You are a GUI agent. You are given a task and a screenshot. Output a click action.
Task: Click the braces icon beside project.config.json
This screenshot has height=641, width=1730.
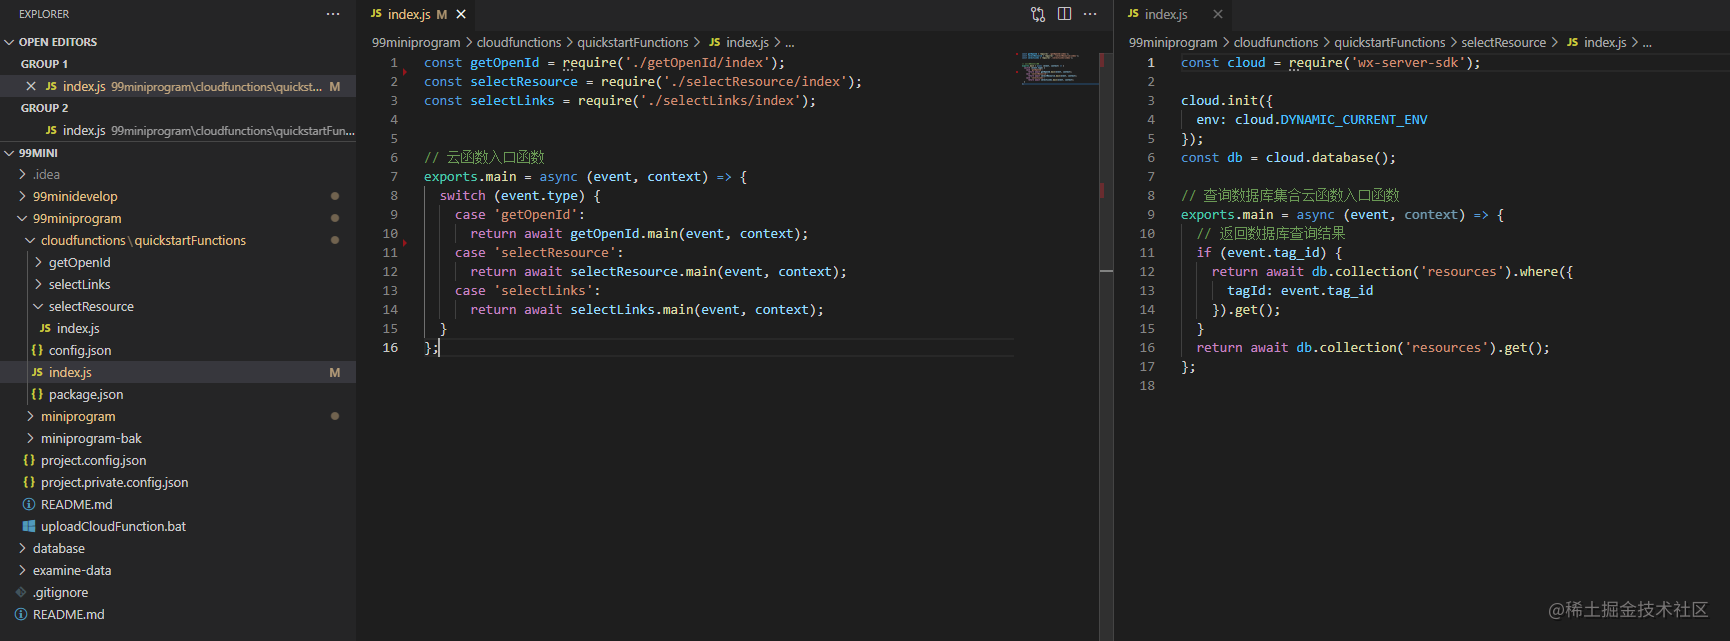(x=29, y=461)
